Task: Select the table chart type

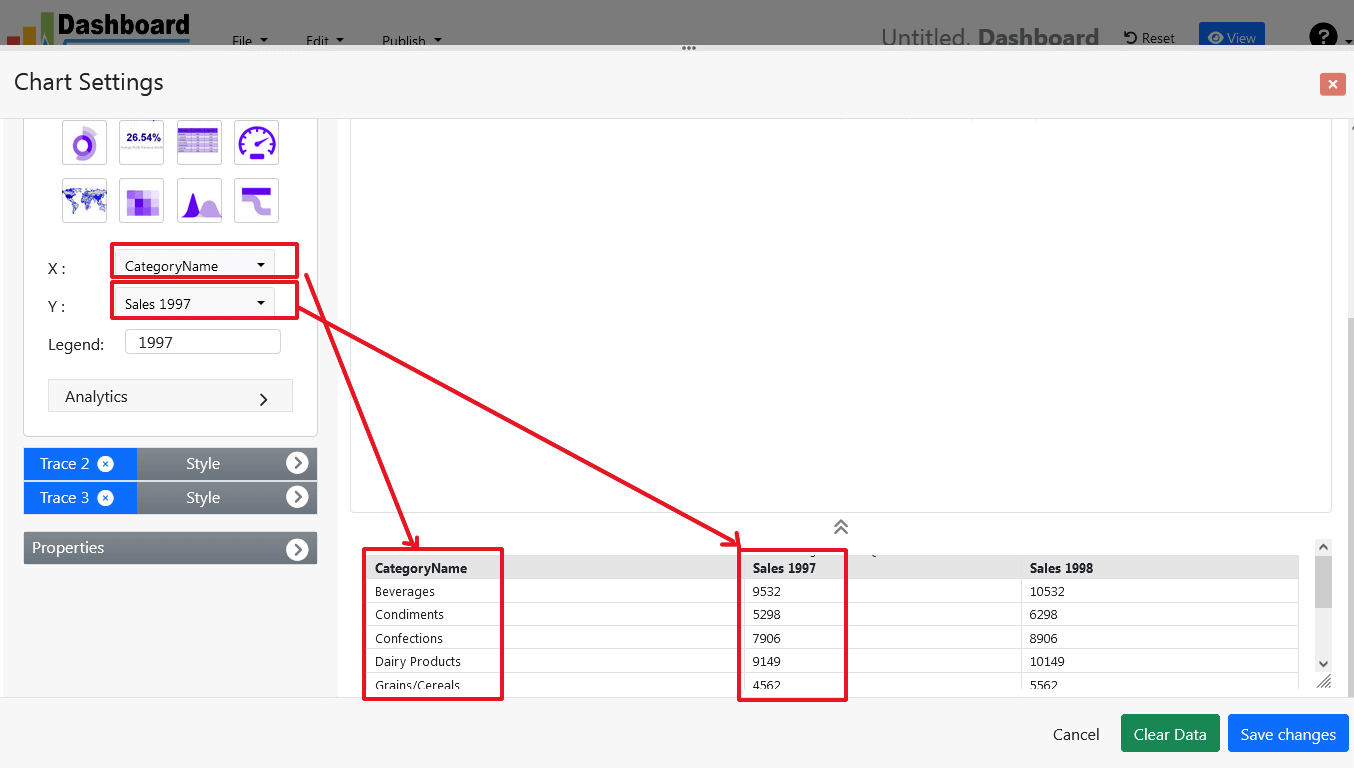Action: [198, 142]
